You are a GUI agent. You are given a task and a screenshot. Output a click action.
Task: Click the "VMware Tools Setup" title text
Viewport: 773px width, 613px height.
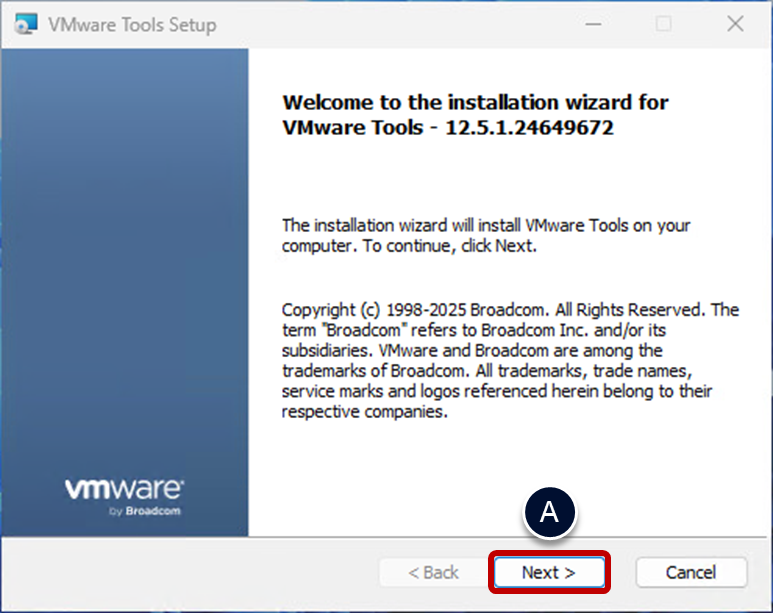[x=131, y=25]
